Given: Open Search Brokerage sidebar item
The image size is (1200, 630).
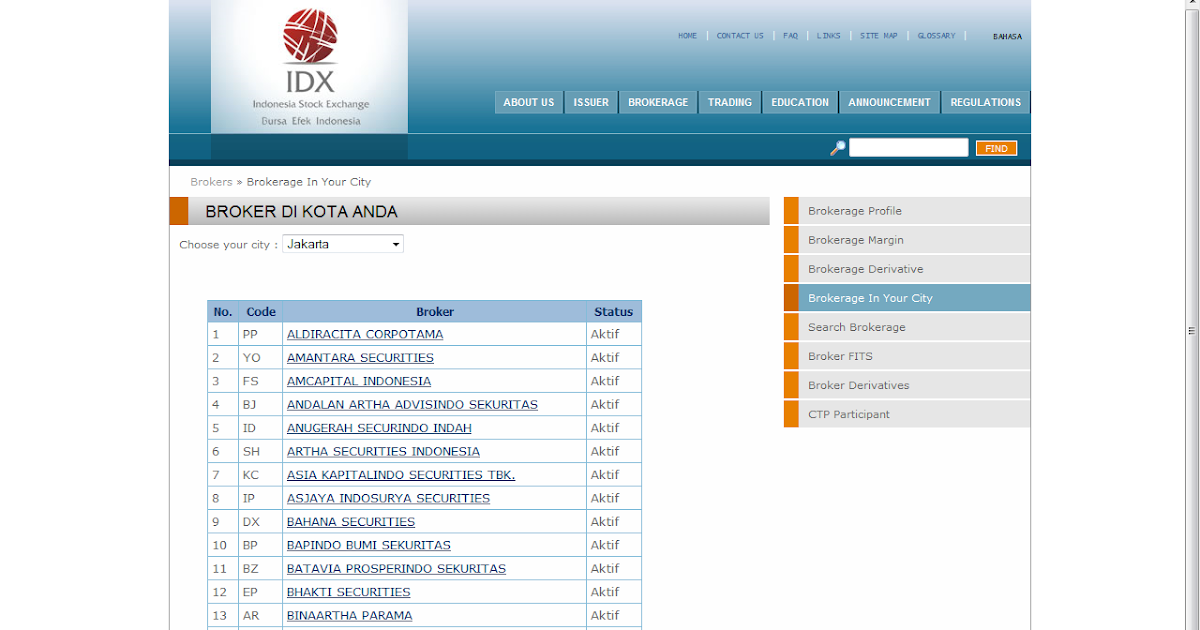Looking at the screenshot, I should pyautogui.click(x=907, y=327).
